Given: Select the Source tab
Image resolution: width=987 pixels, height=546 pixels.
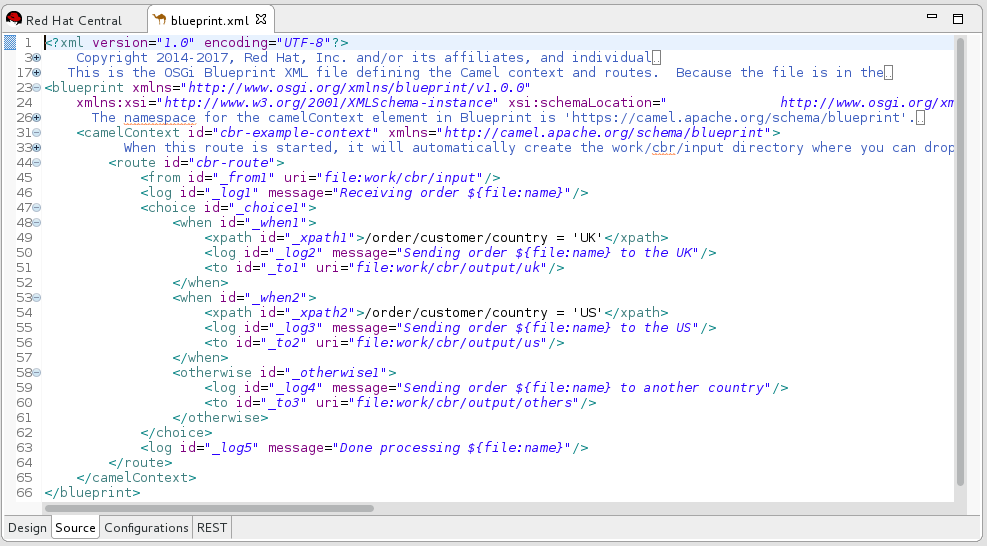Looking at the screenshot, I should 76,528.
